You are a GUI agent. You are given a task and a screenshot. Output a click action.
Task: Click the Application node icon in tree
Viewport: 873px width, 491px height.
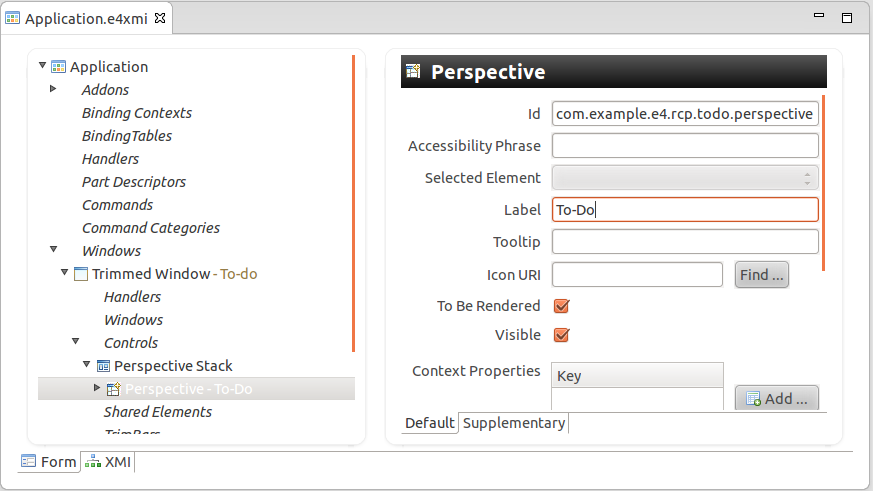pyautogui.click(x=59, y=67)
